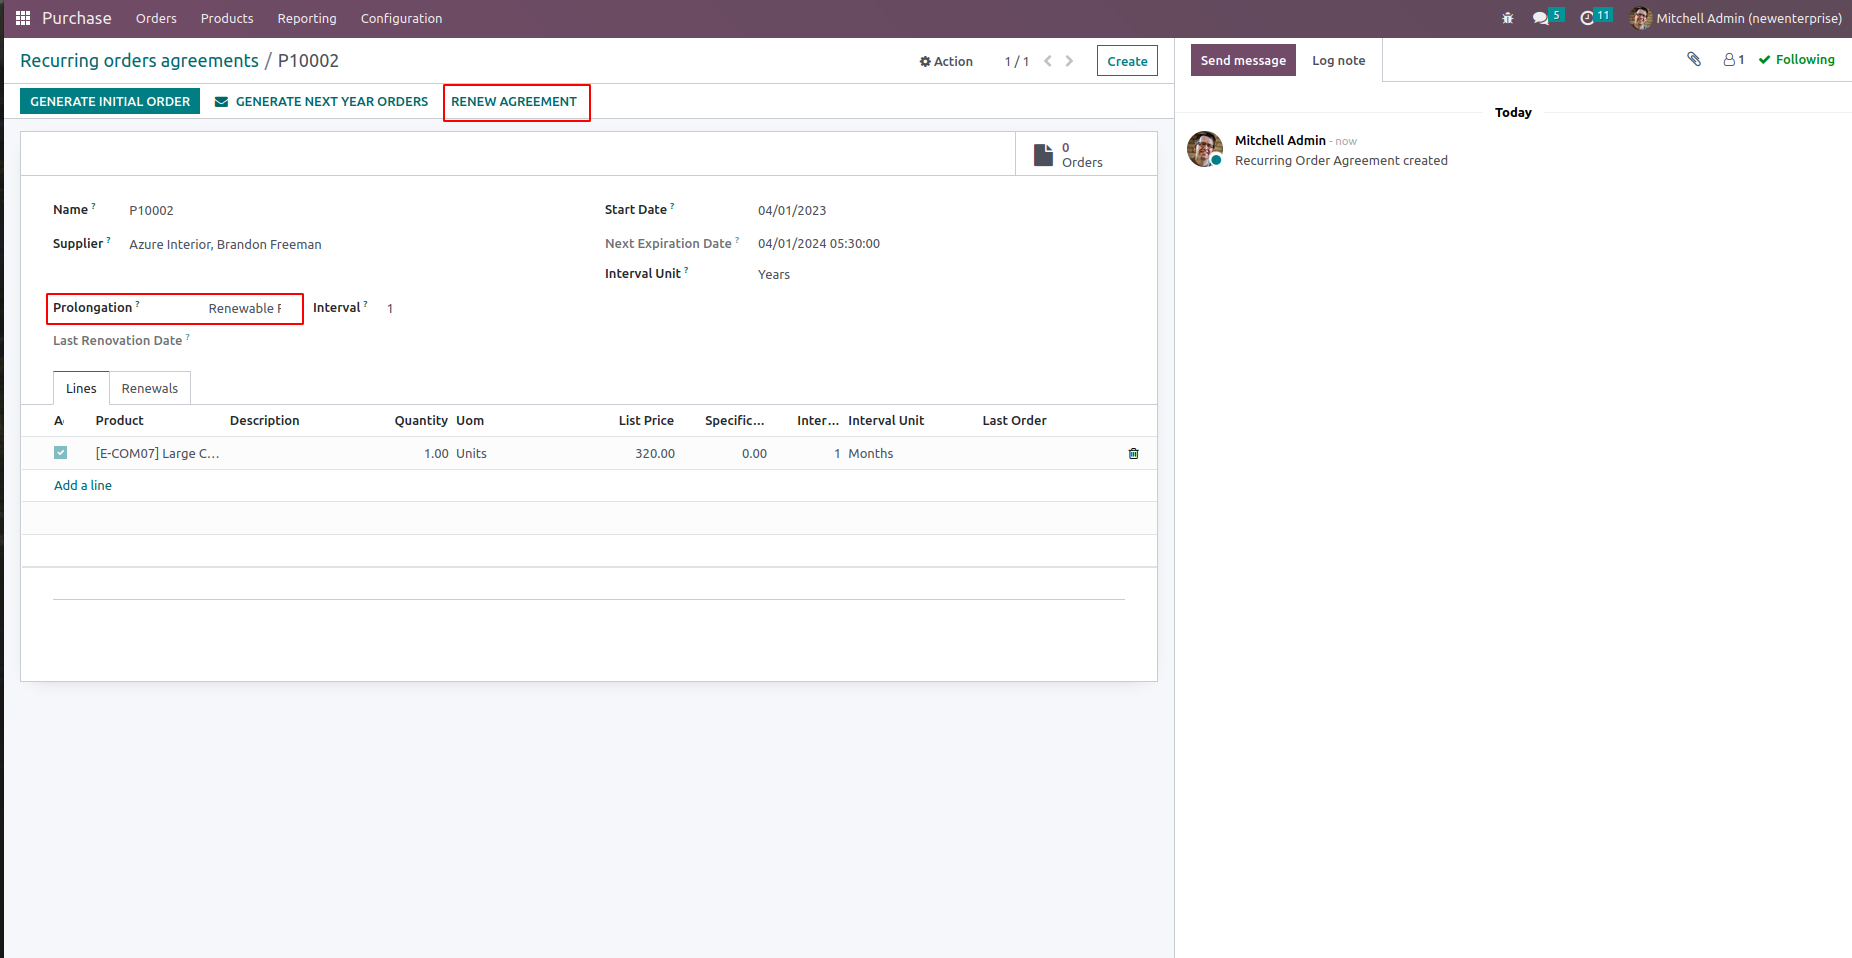The height and width of the screenshot is (958, 1852).
Task: Sort lines by Description column header
Action: click(264, 421)
